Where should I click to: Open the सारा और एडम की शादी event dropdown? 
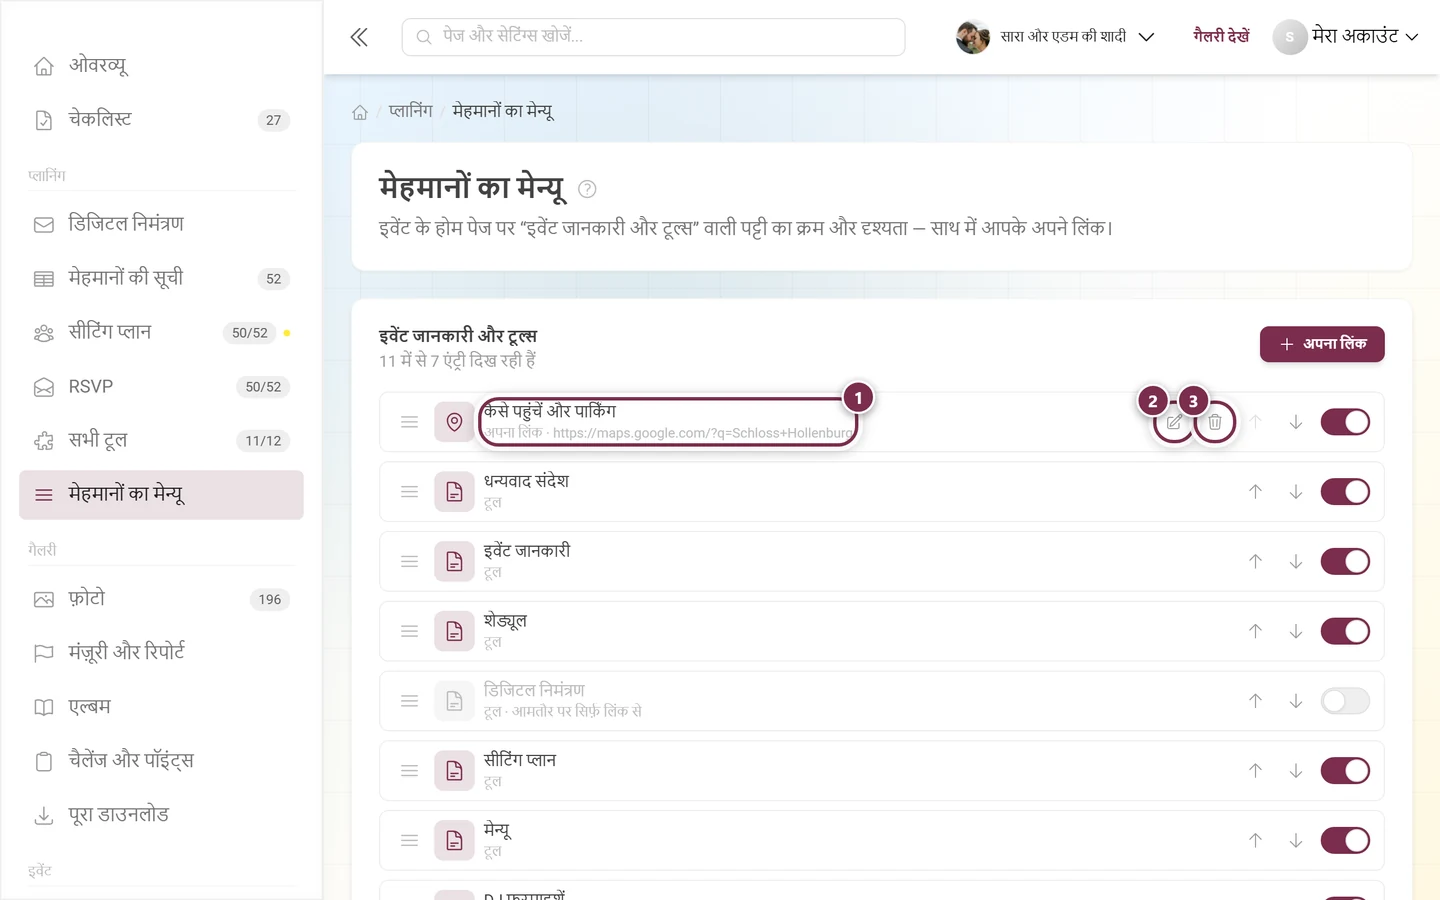pos(1056,37)
